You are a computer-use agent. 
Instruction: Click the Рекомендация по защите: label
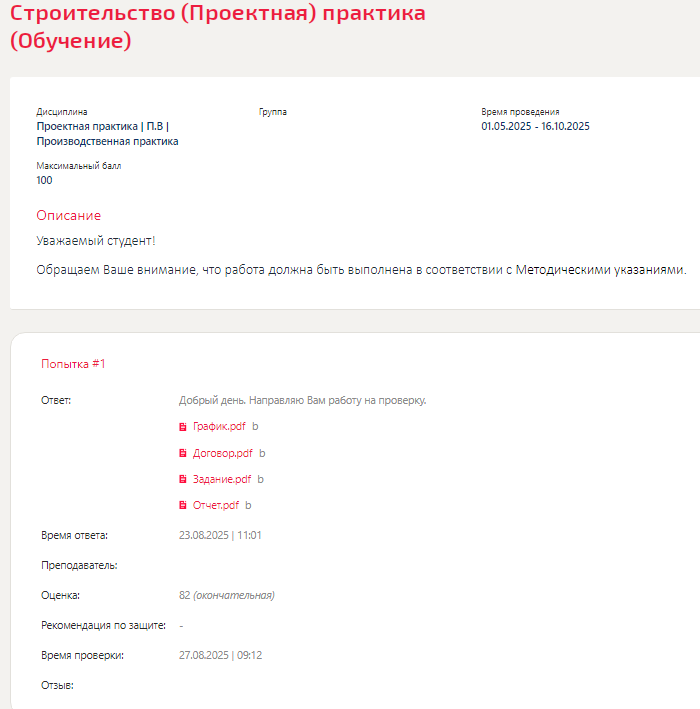104,625
